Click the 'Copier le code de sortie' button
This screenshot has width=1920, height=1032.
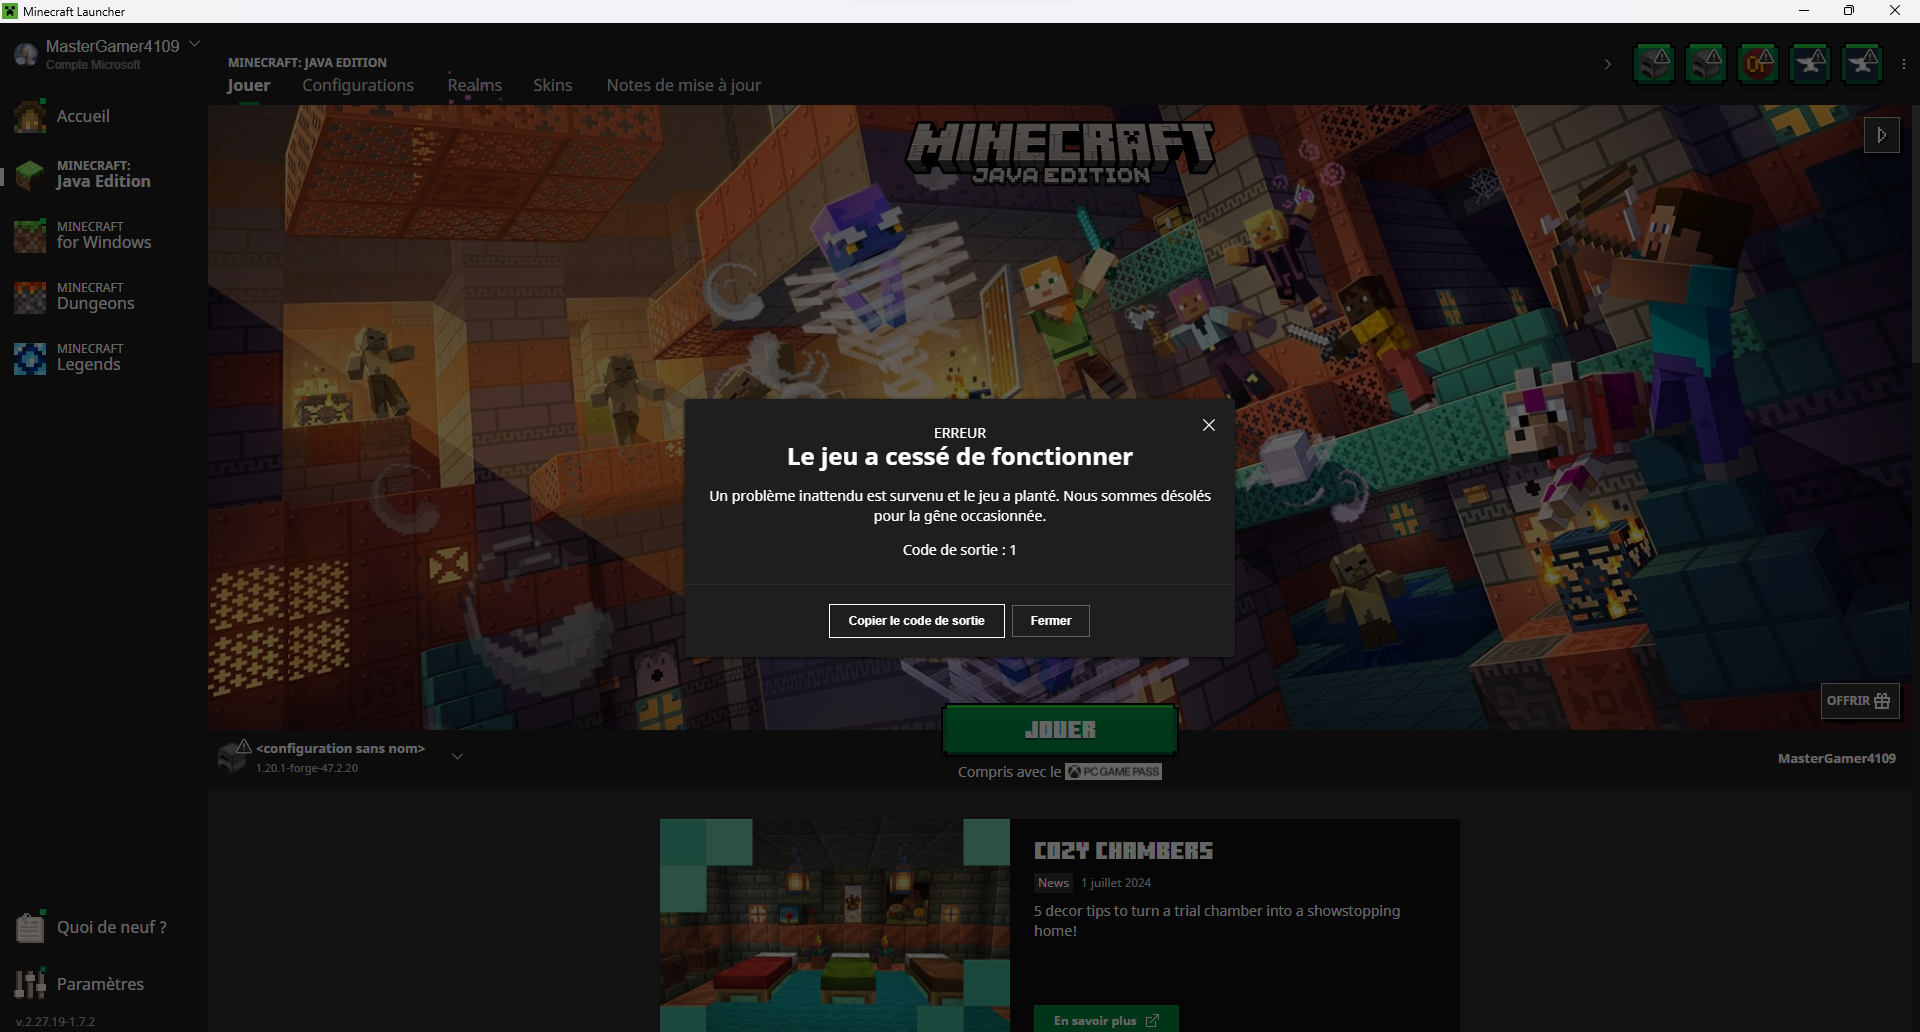pyautogui.click(x=916, y=621)
